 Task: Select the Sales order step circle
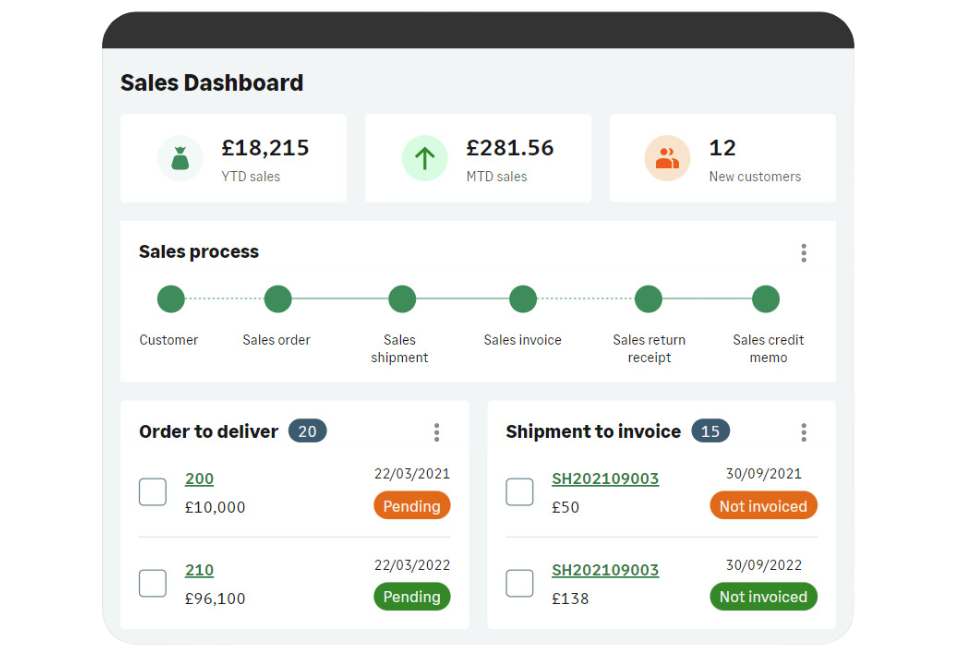pyautogui.click(x=277, y=299)
